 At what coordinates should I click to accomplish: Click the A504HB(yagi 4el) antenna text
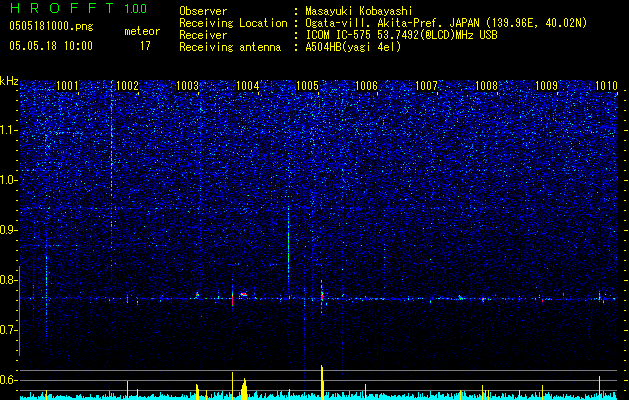tap(353, 47)
